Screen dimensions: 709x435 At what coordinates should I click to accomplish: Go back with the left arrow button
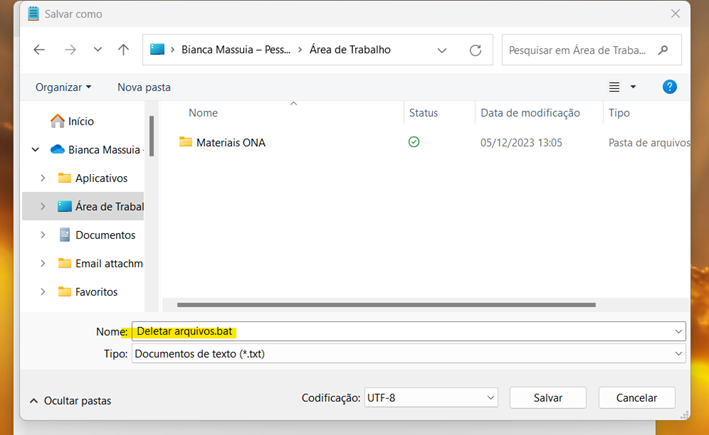(x=39, y=49)
